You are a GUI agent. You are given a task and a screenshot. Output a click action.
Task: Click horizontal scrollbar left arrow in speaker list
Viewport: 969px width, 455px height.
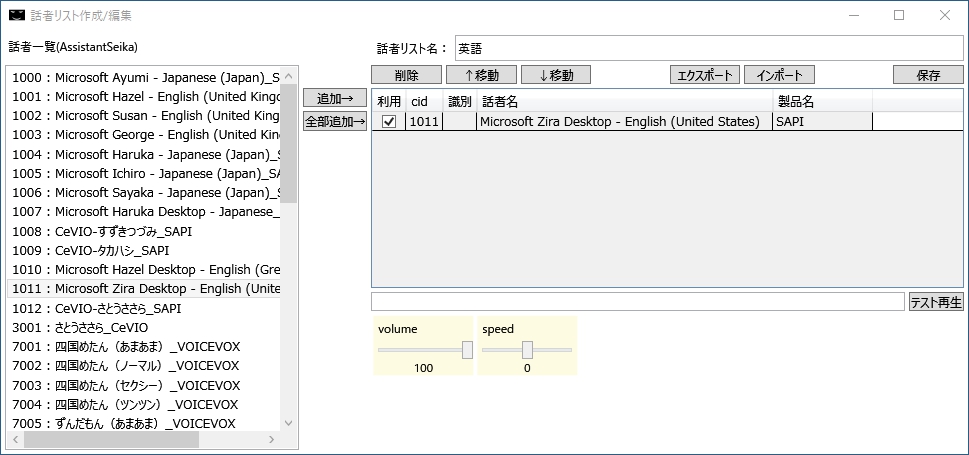point(15,440)
